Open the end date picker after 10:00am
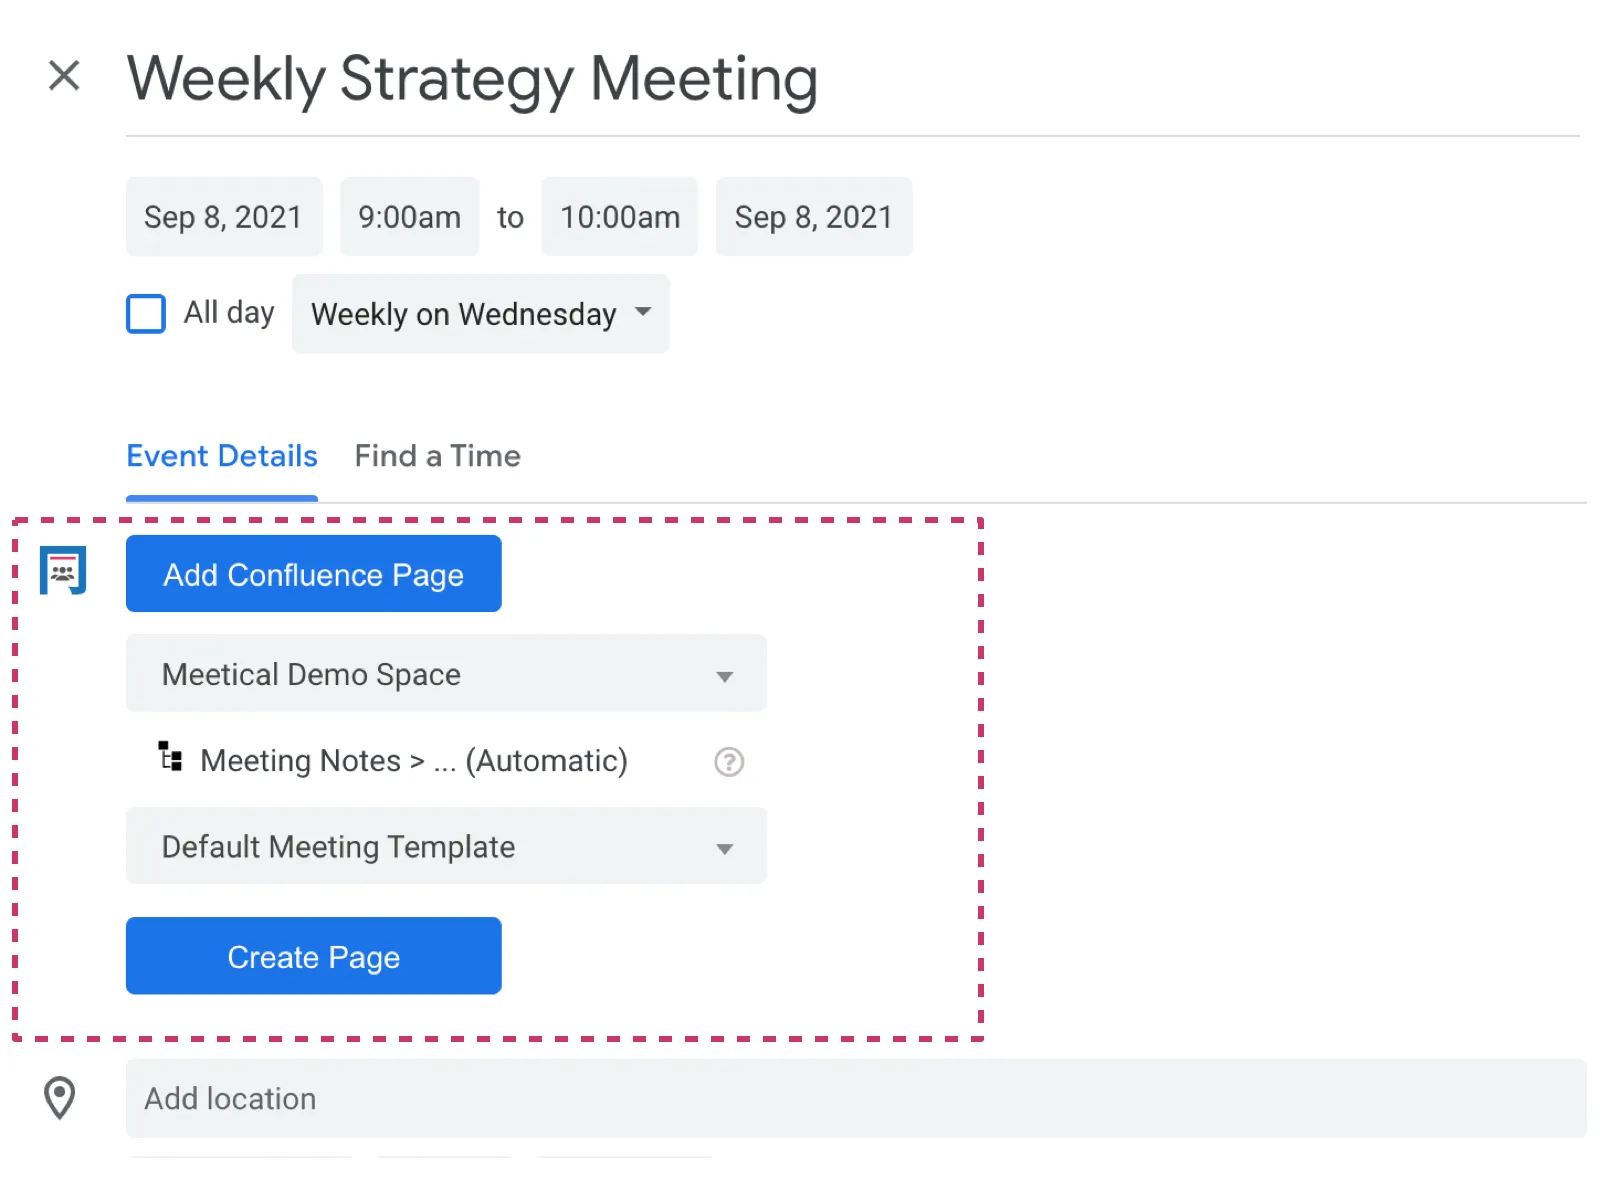Viewport: 1600px width, 1200px height. click(x=813, y=217)
